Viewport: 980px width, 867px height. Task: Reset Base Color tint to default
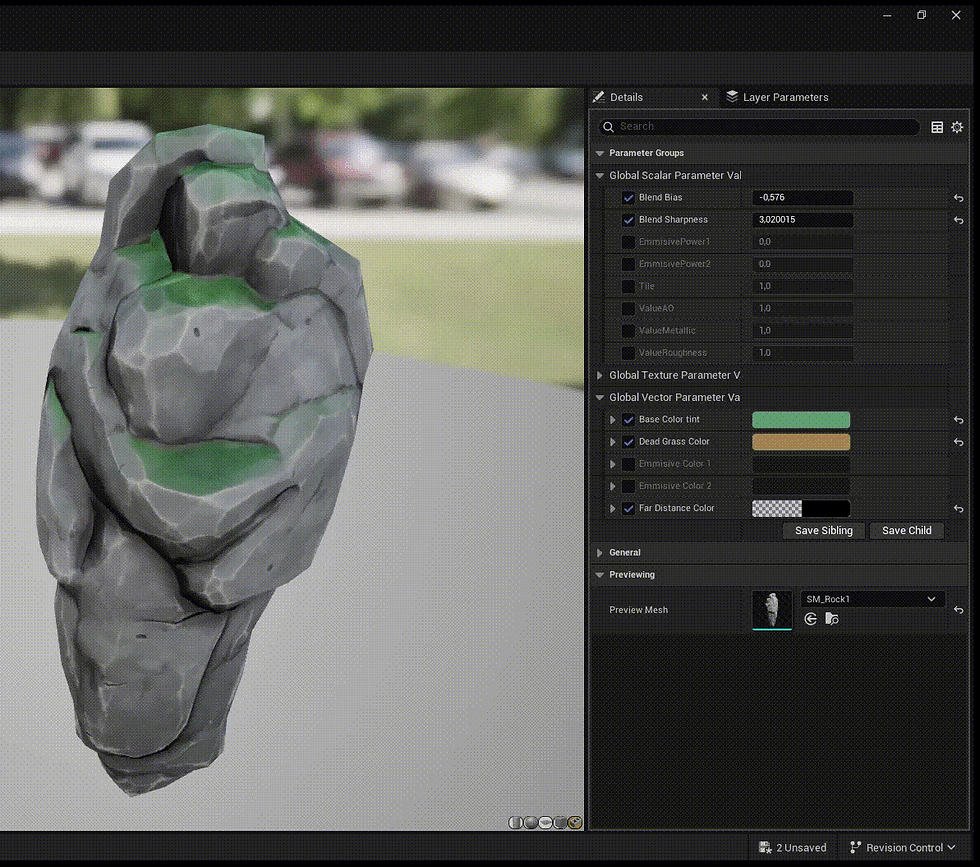click(x=958, y=420)
